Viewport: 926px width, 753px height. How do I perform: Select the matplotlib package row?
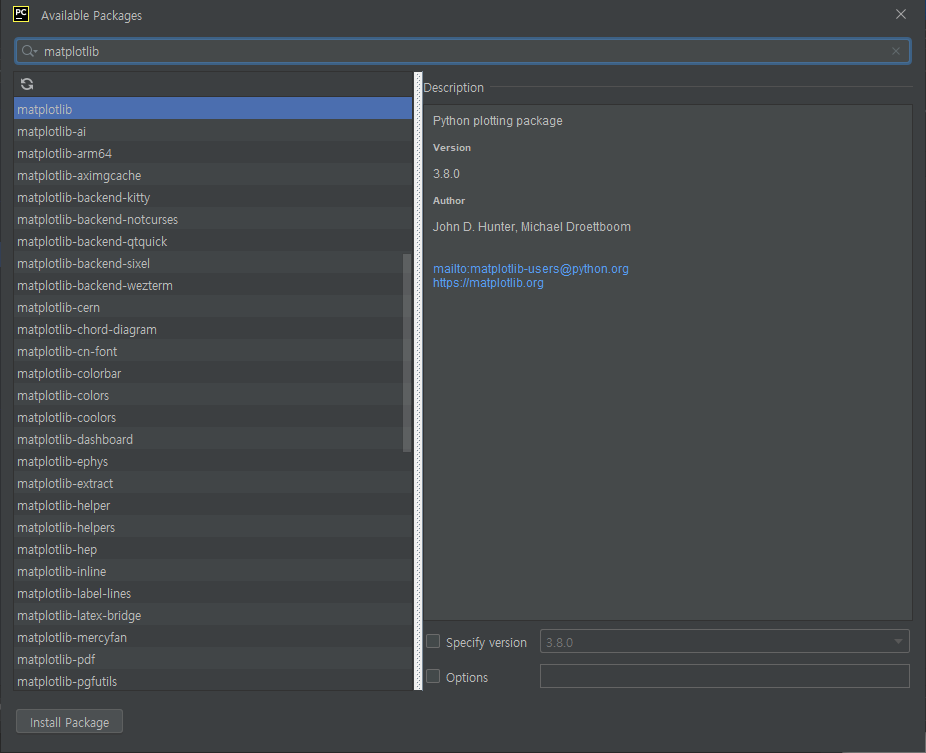click(213, 109)
